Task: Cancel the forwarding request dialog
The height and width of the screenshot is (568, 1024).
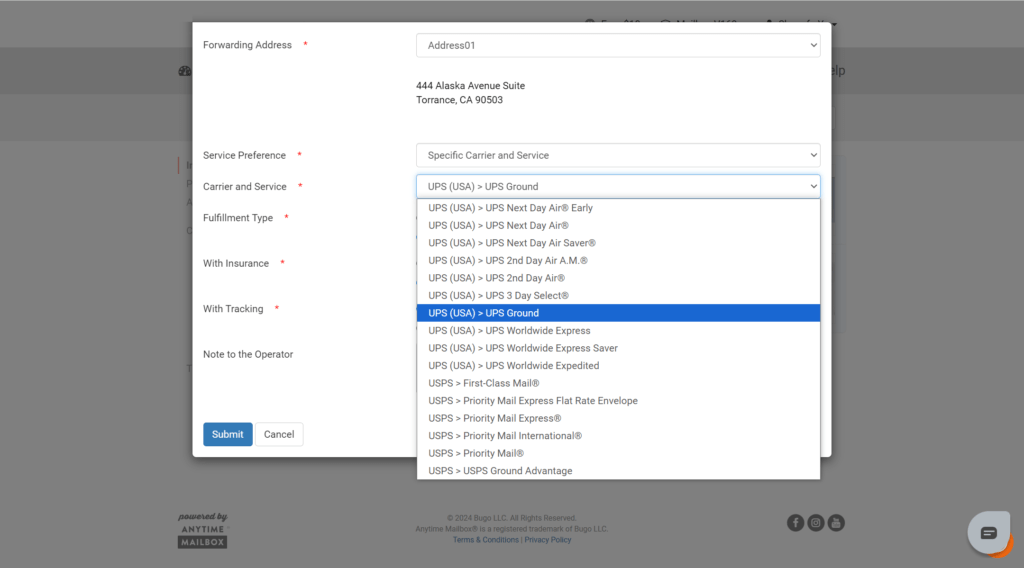Action: pyautogui.click(x=279, y=434)
